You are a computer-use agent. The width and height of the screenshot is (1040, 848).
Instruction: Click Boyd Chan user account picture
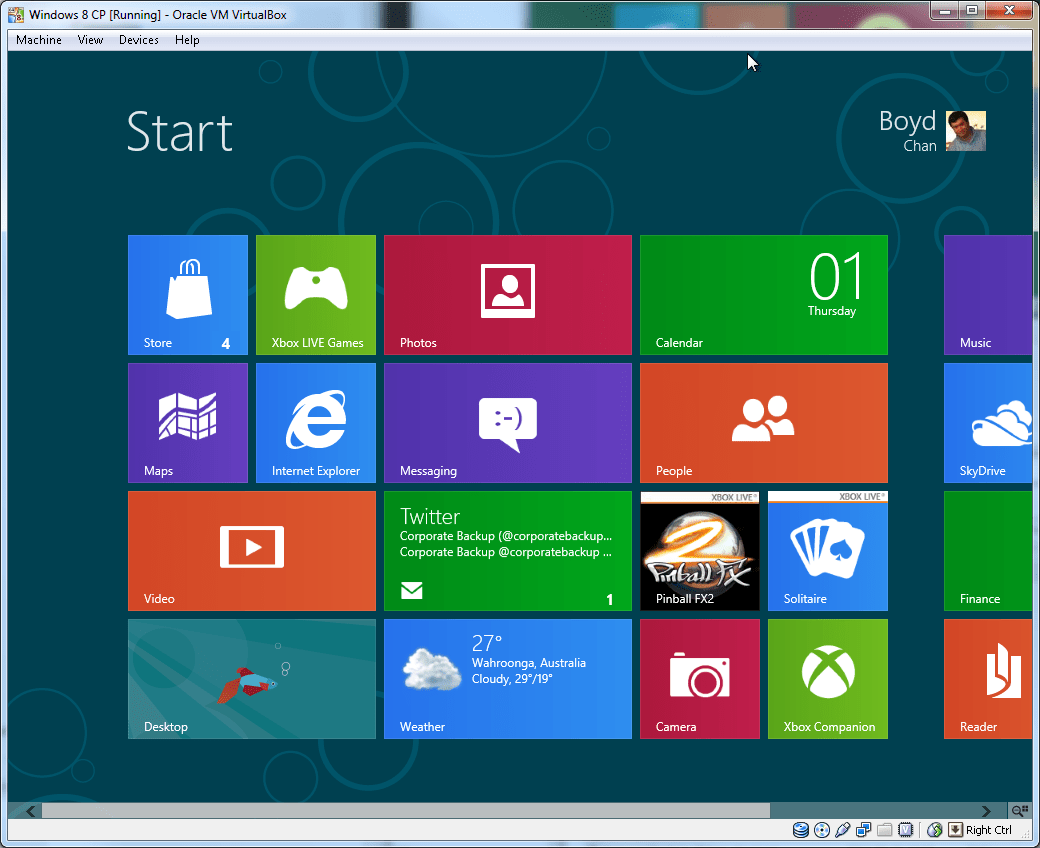(966, 131)
